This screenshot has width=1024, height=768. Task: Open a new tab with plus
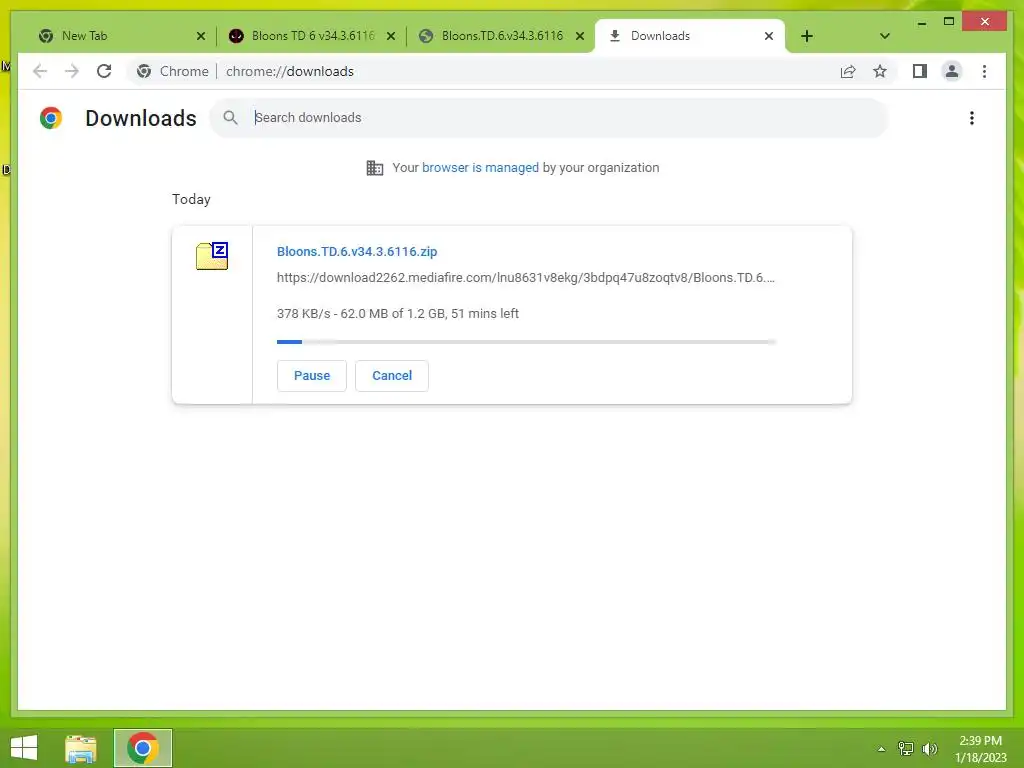pyautogui.click(x=807, y=36)
